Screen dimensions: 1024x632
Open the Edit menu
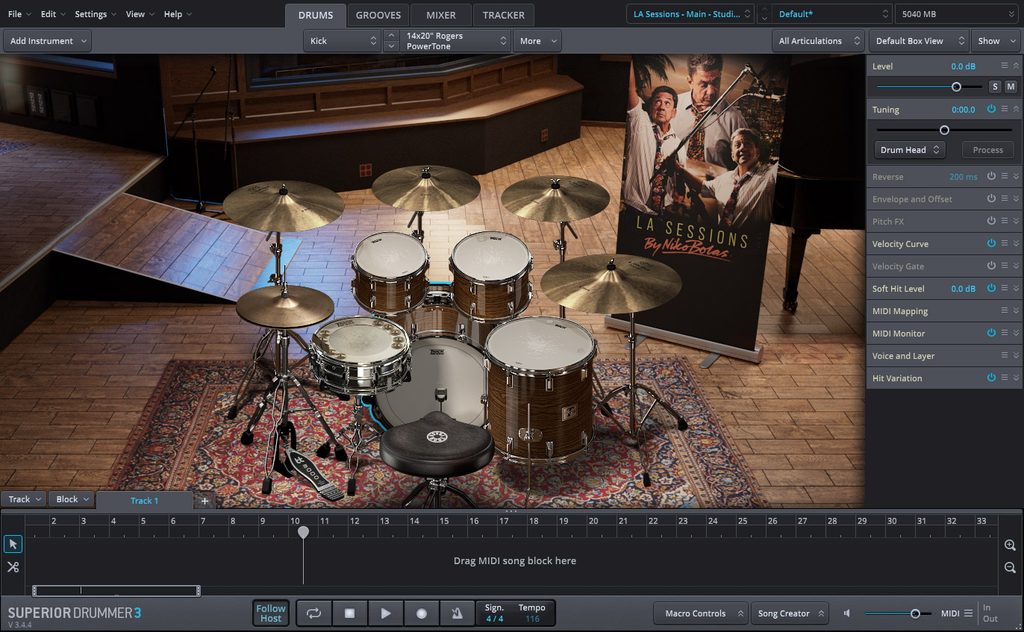tap(53, 14)
